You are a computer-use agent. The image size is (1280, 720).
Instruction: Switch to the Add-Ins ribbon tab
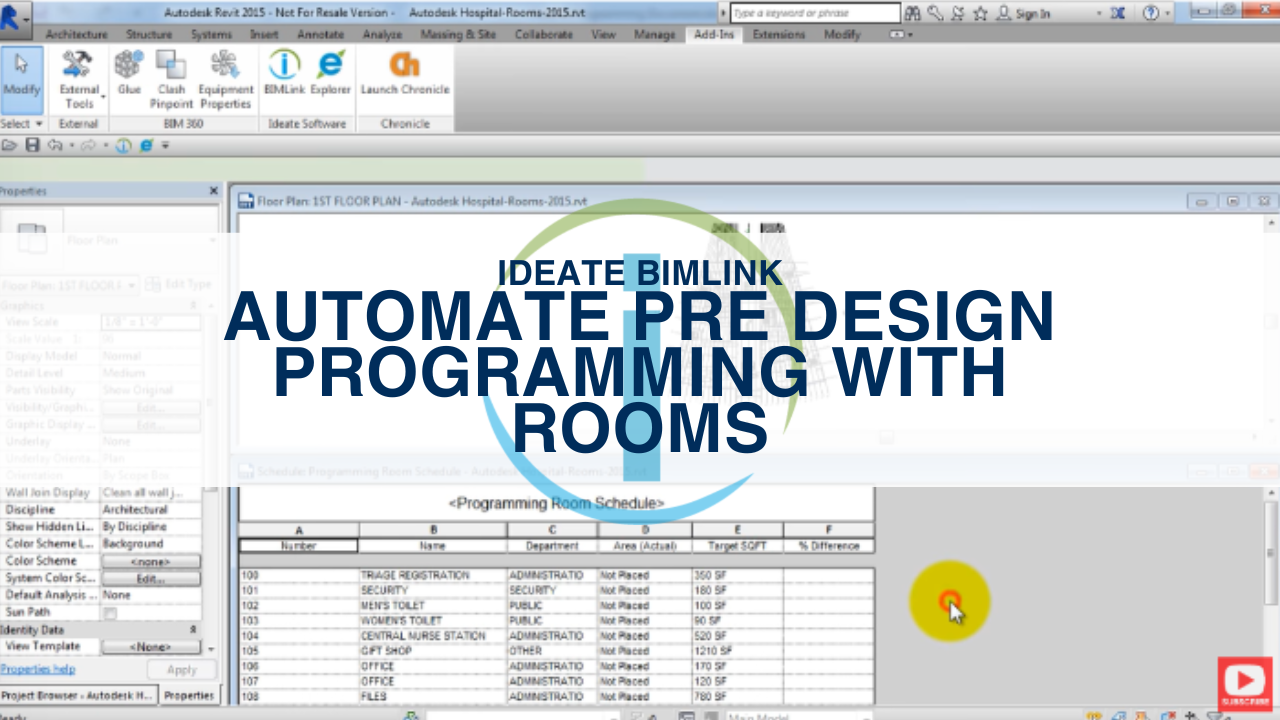[x=713, y=34]
